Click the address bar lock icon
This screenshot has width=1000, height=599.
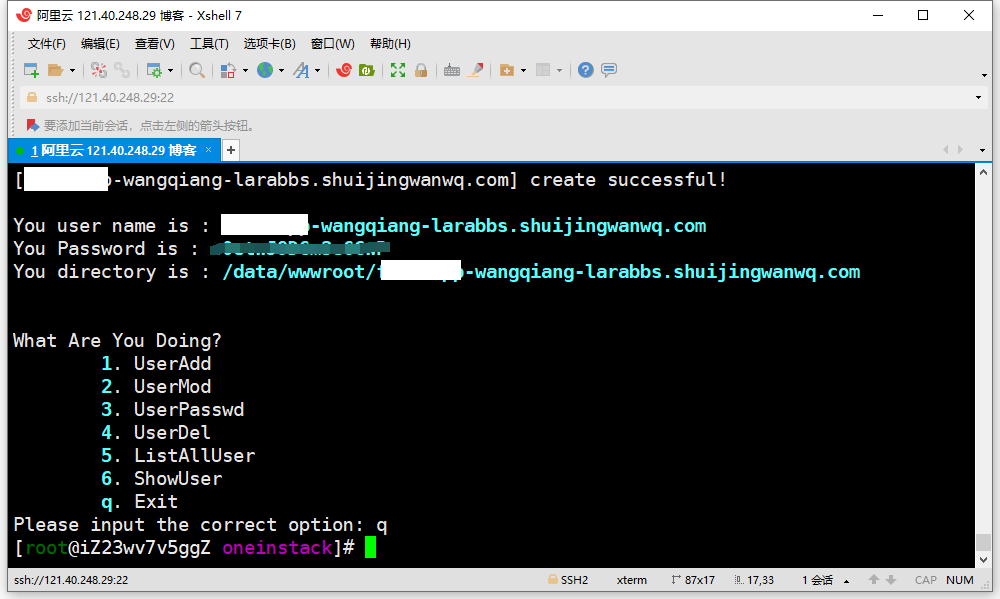coord(32,98)
